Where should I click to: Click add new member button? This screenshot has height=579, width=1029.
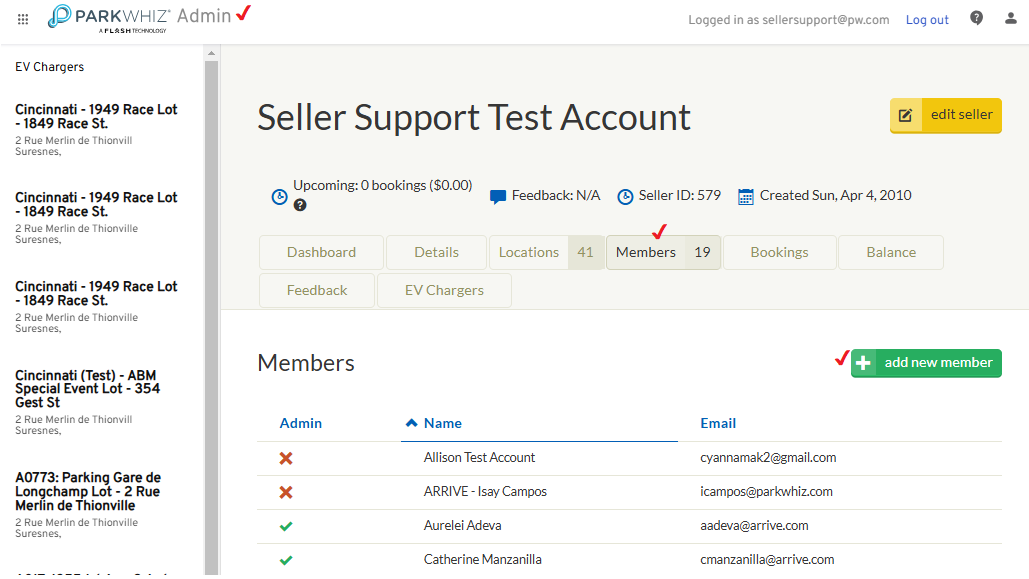coord(926,363)
